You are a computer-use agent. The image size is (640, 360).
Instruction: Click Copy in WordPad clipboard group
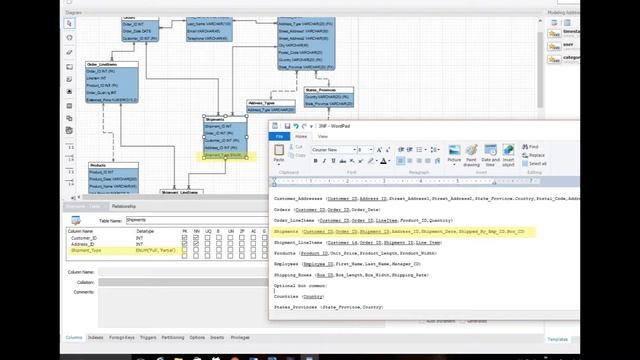pos(297,156)
